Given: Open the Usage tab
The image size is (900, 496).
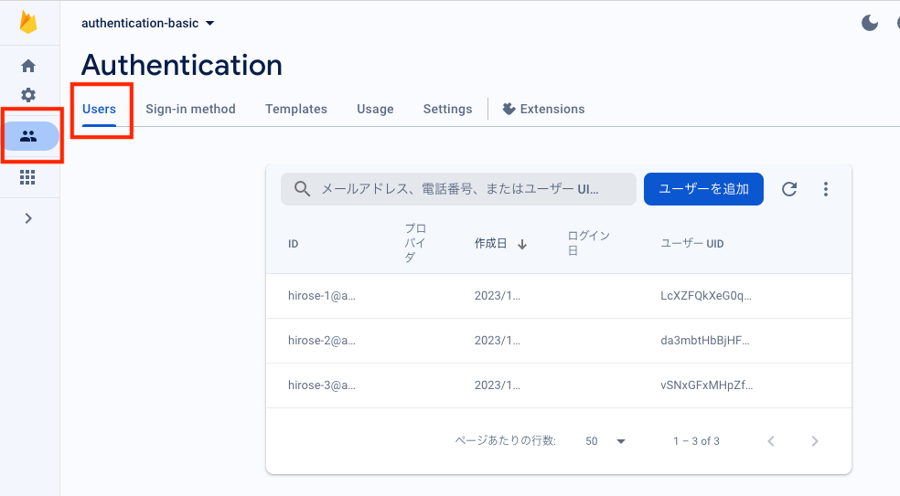Looking at the screenshot, I should pos(375,109).
